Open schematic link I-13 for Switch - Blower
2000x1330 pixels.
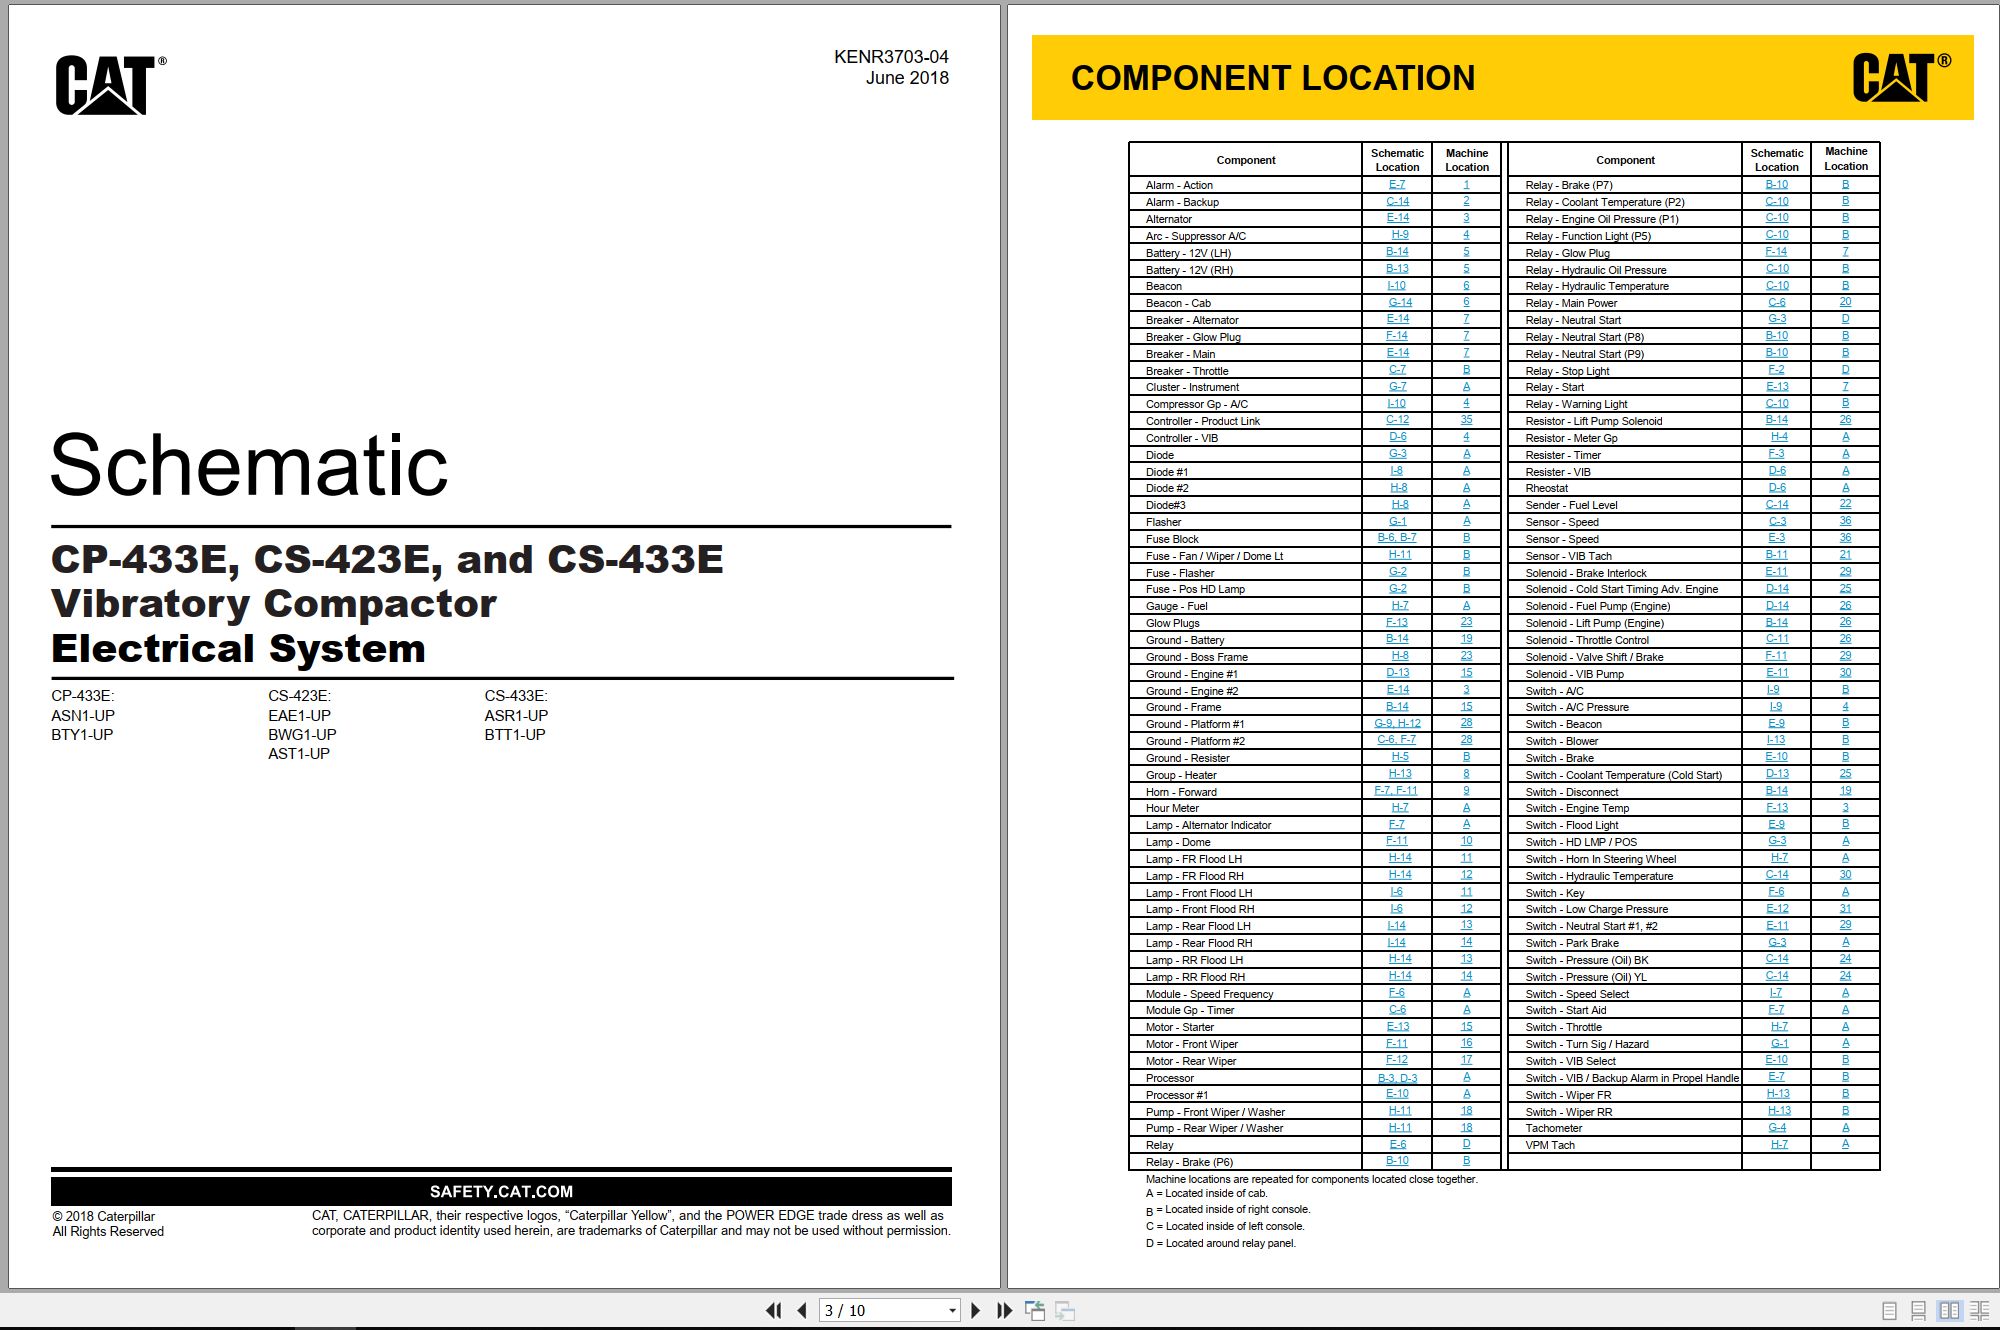[1776, 741]
